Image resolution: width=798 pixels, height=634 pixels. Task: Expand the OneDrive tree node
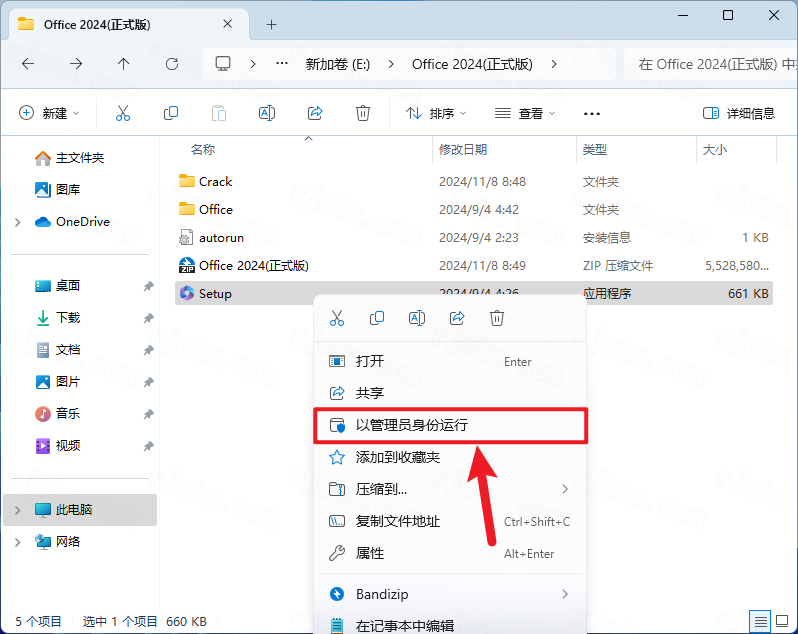click(x=18, y=222)
